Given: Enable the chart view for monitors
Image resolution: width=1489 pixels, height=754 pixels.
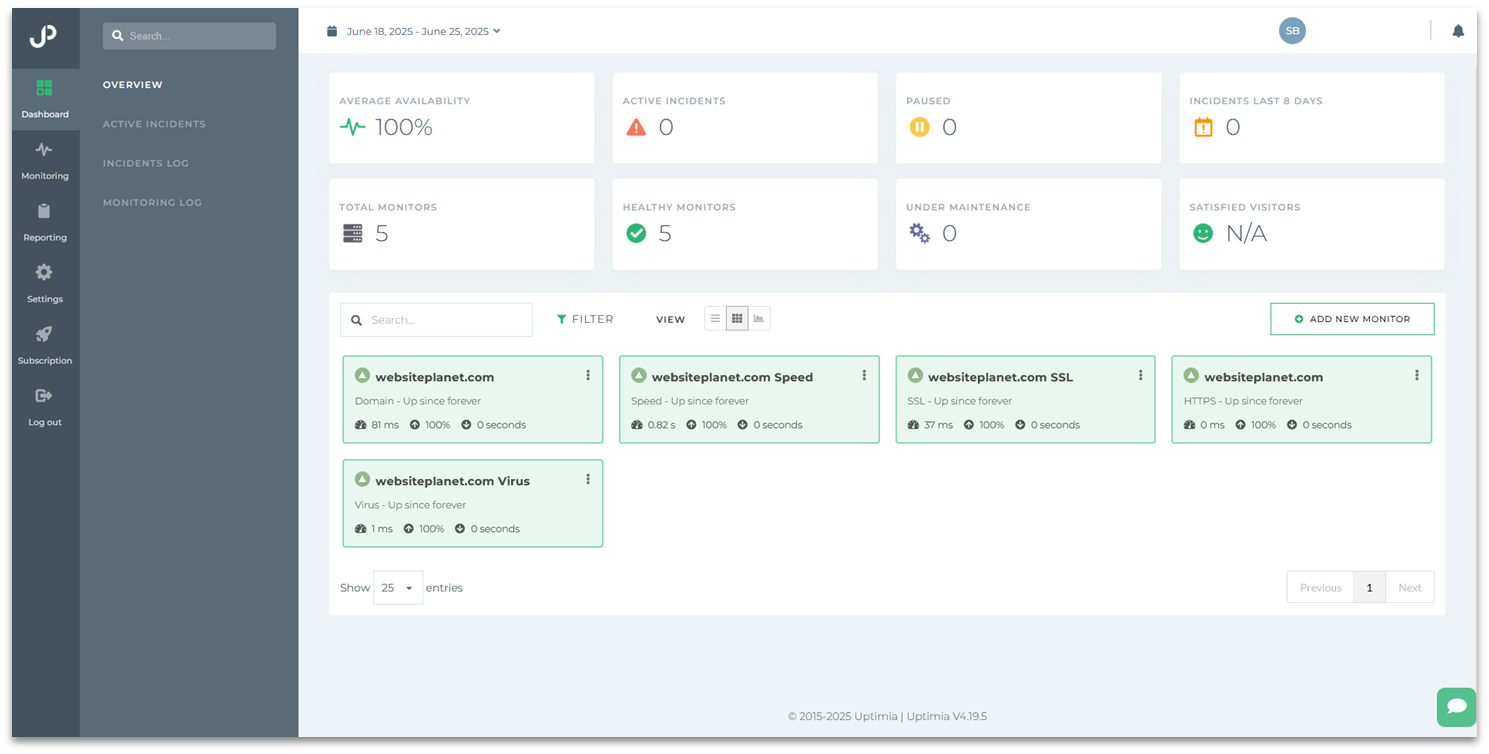Looking at the screenshot, I should pos(759,318).
